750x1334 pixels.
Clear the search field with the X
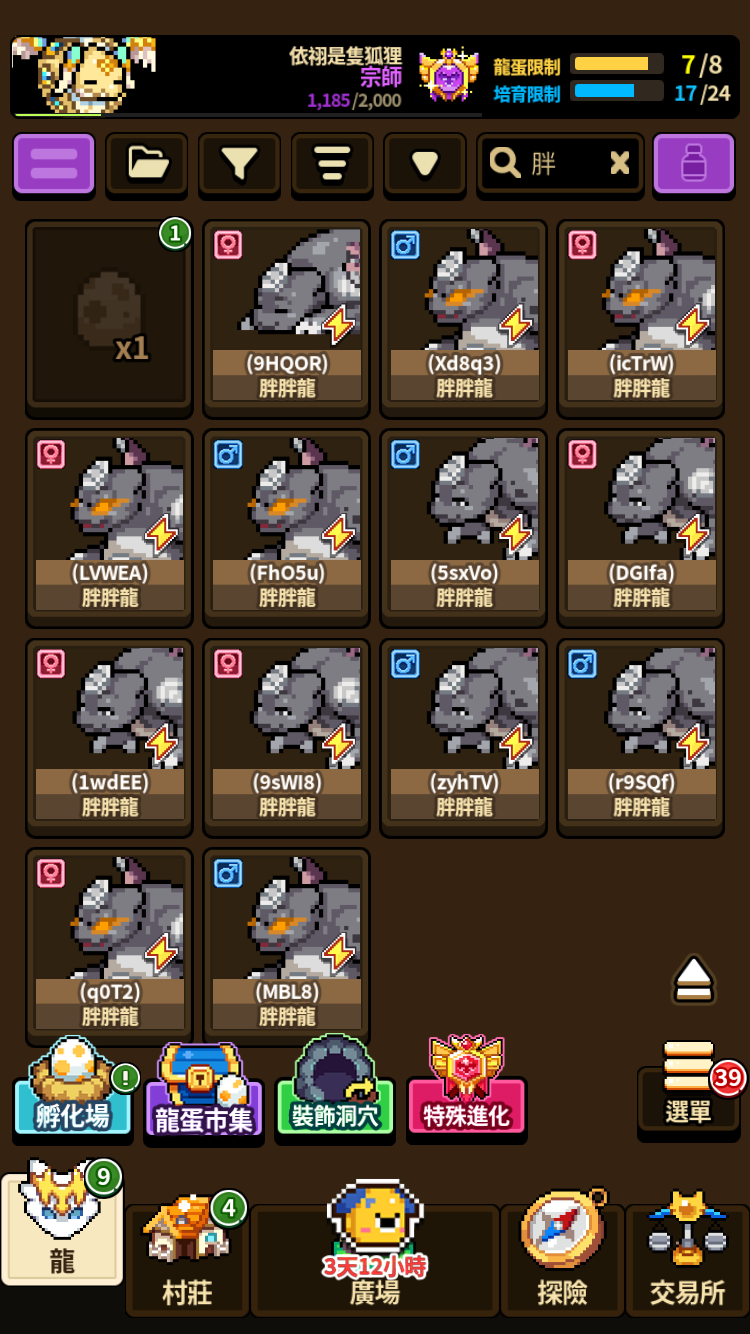pos(620,163)
